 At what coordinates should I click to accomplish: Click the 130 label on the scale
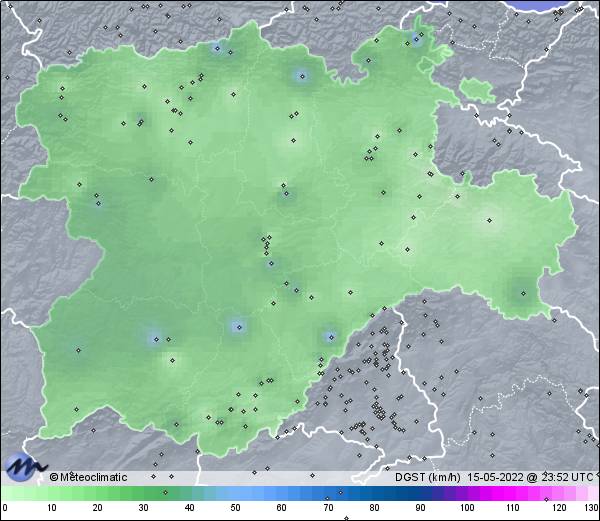click(x=592, y=508)
